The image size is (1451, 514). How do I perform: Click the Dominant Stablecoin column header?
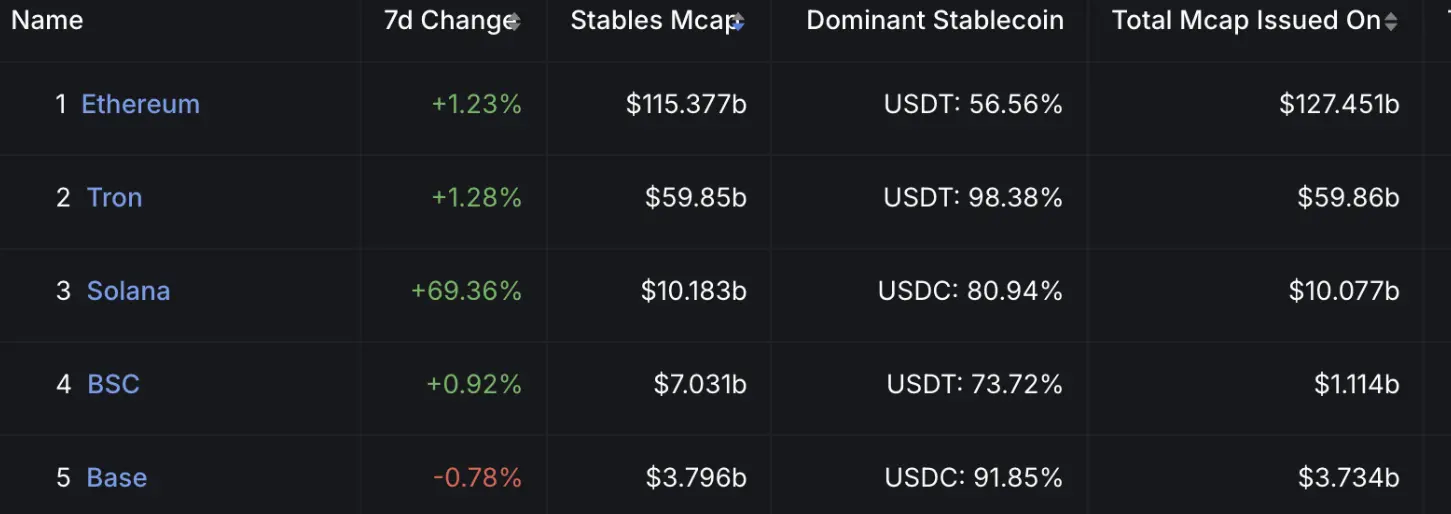935,20
